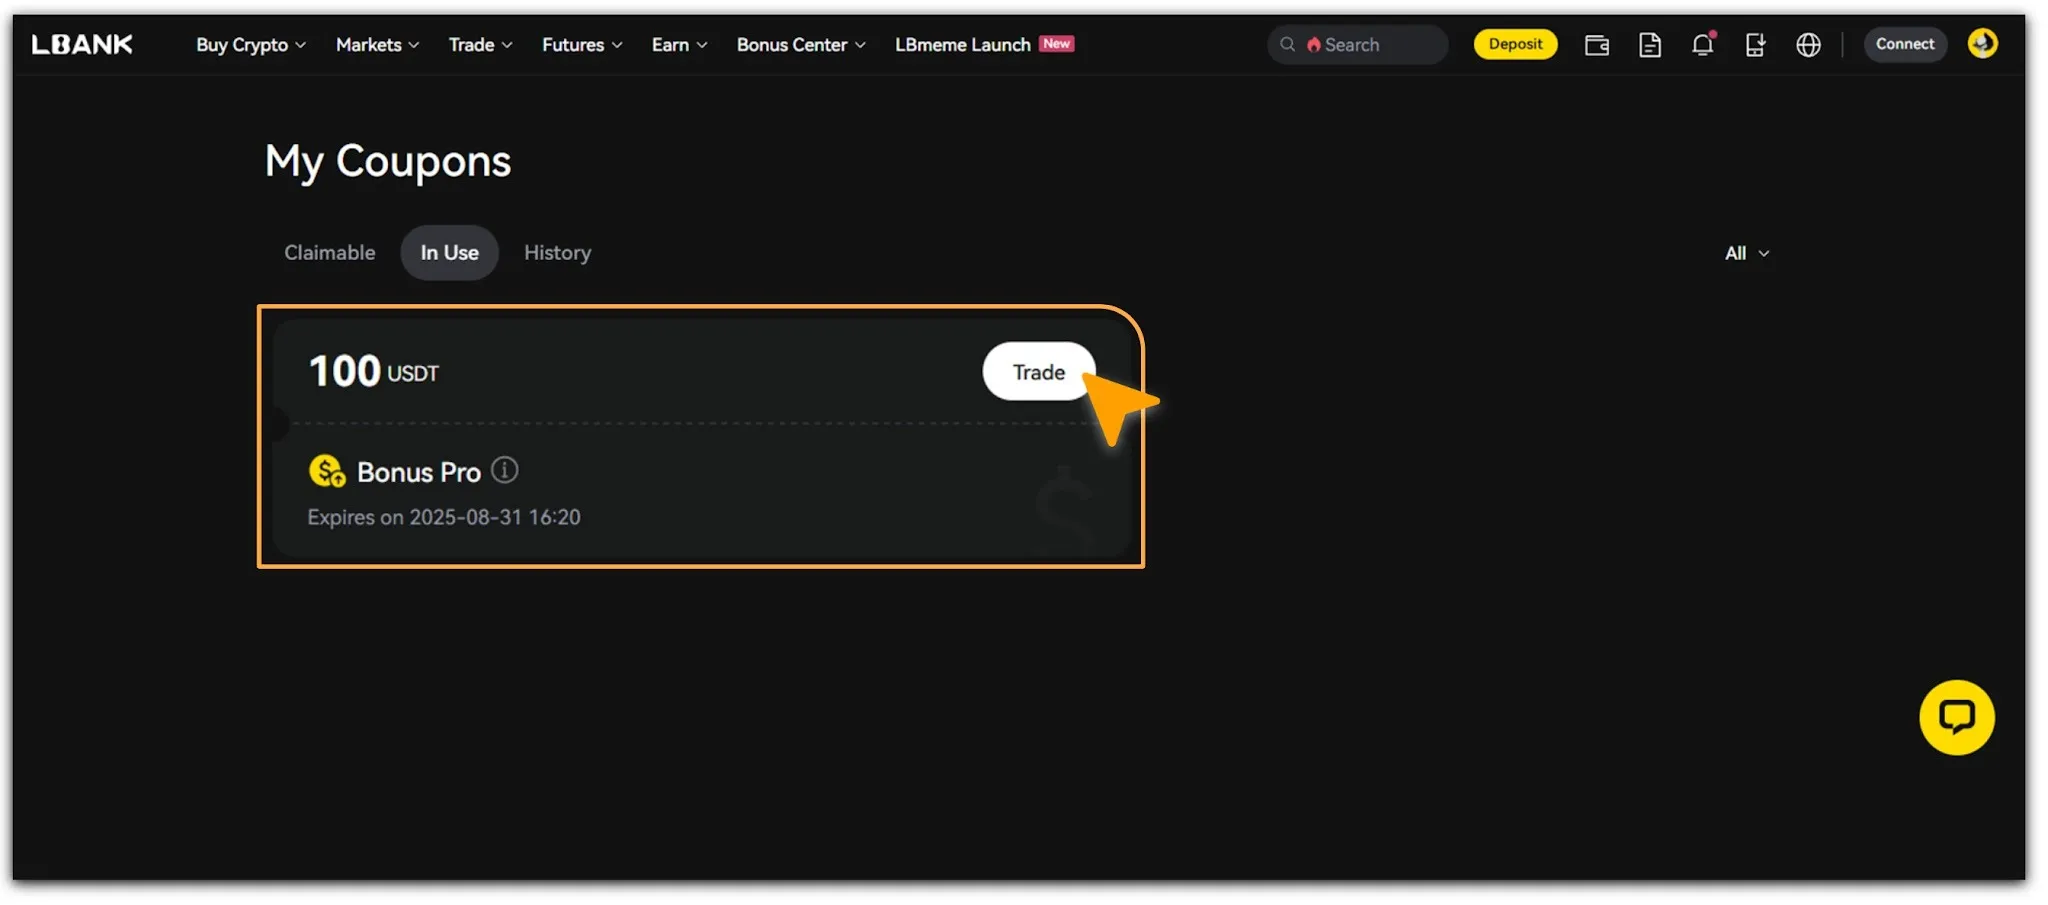
Task: Open the wallet icon in header
Action: pyautogui.click(x=1597, y=45)
